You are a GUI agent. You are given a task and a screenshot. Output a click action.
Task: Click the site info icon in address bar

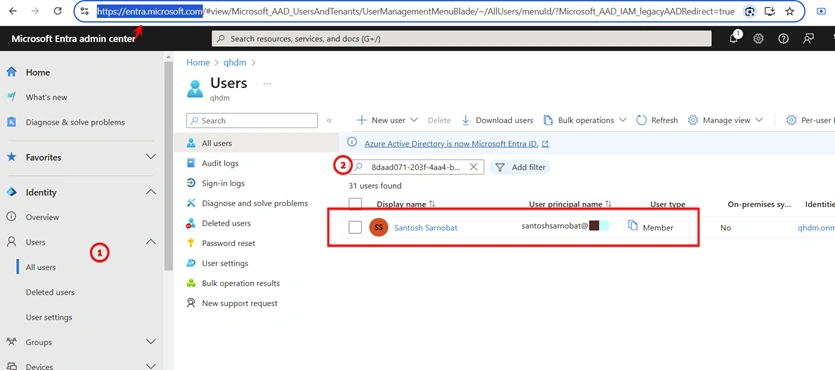pyautogui.click(x=85, y=11)
